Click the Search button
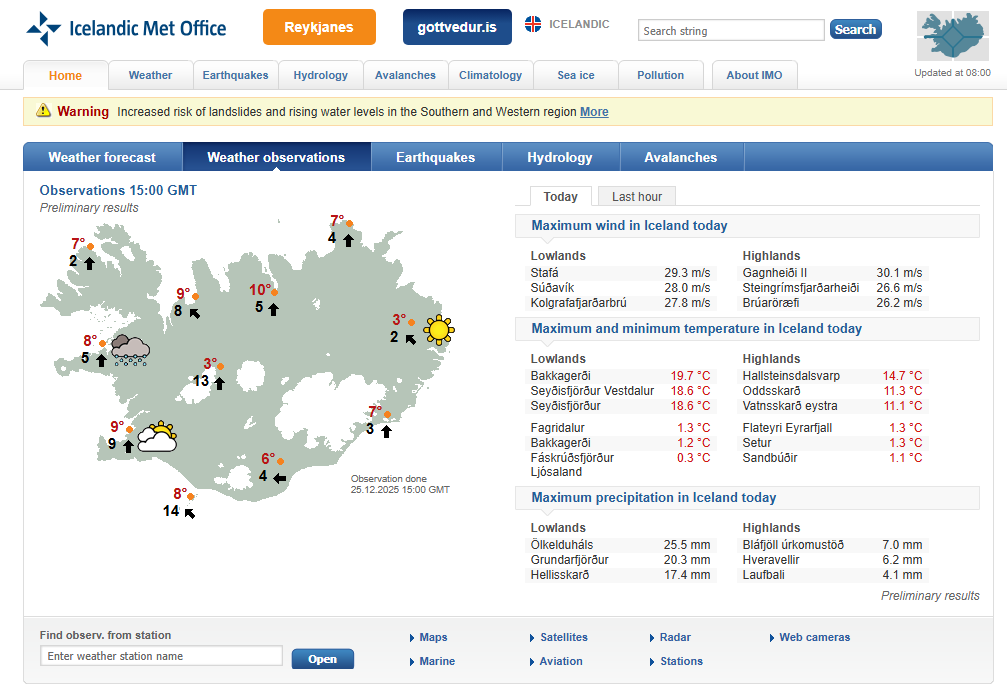The height and width of the screenshot is (687, 1007). pos(855,30)
